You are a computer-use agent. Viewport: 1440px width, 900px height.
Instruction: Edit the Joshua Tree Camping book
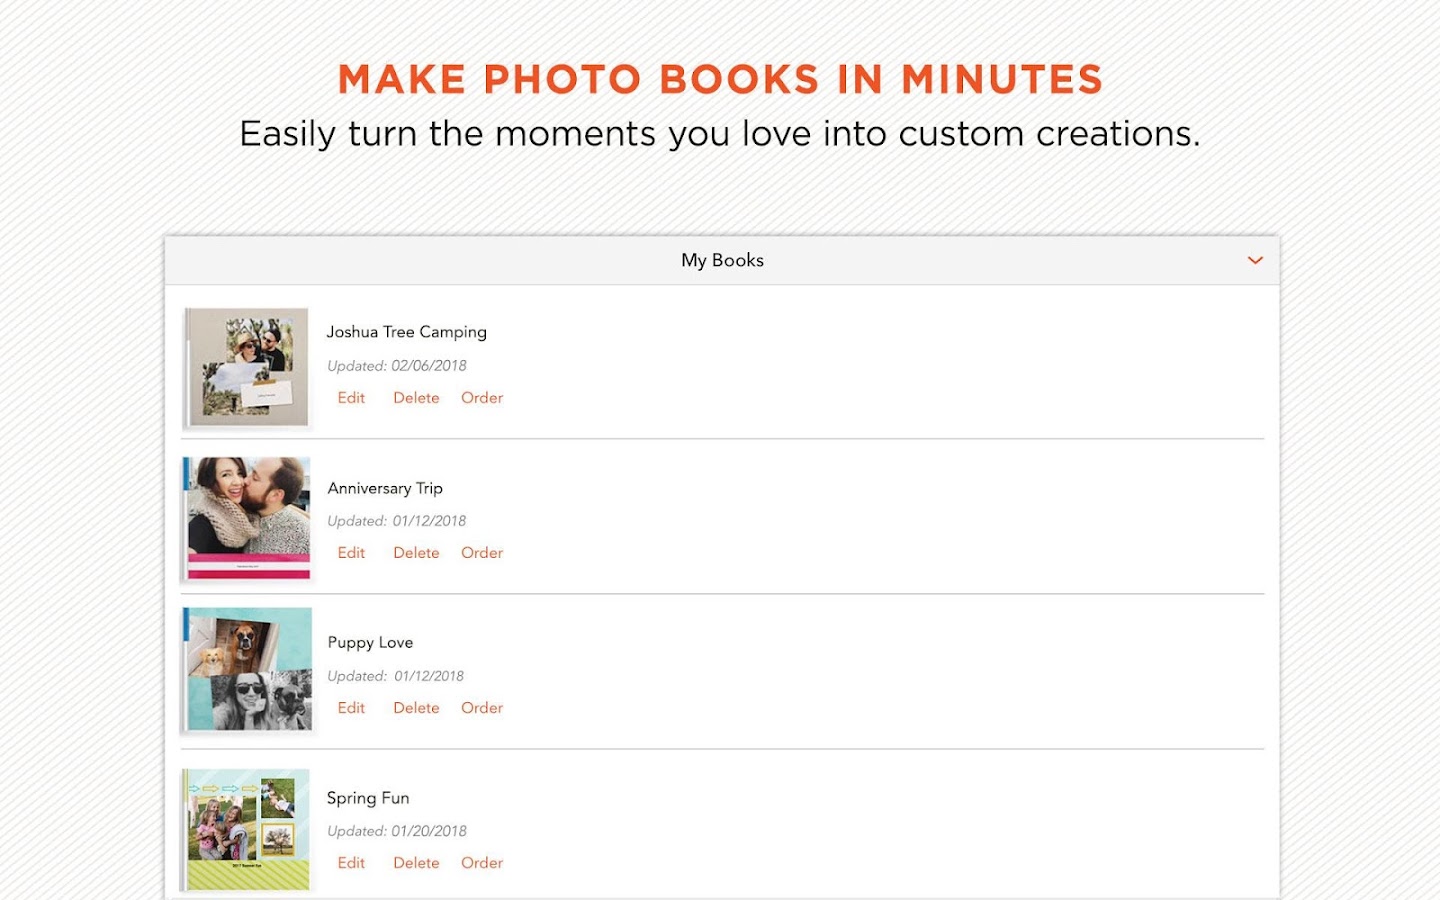(x=351, y=398)
